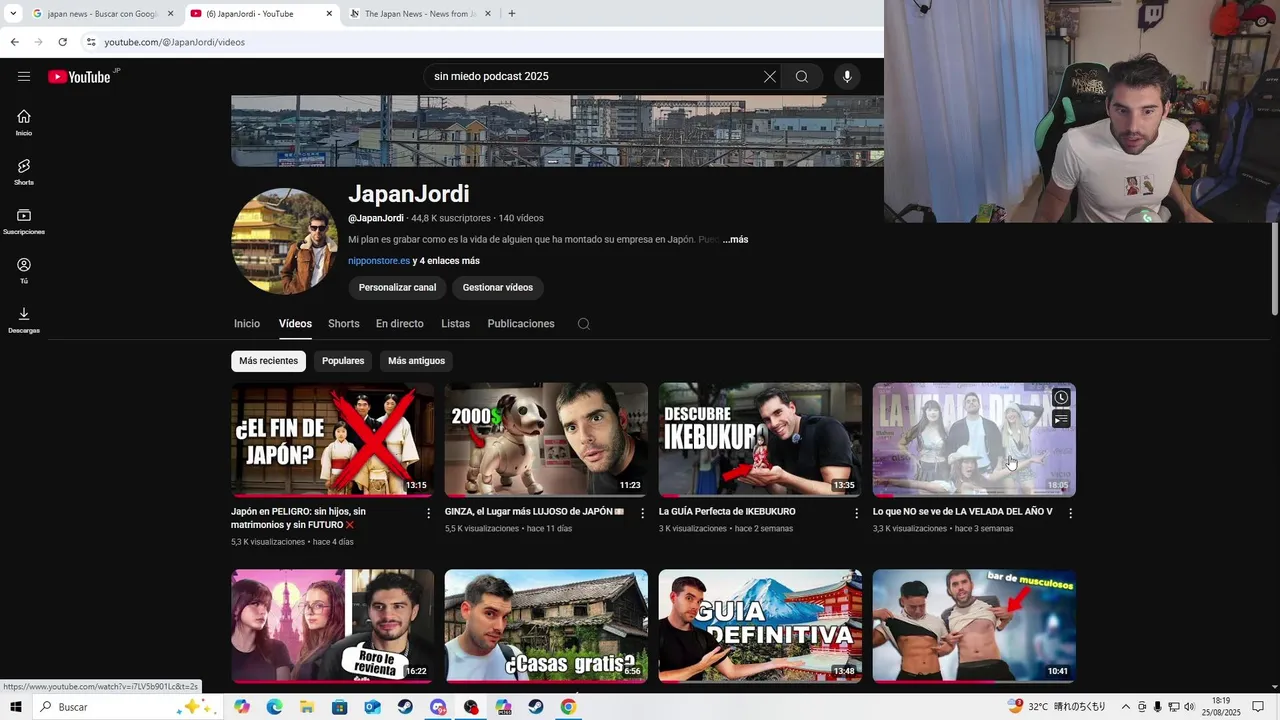Expand the 'y 4 enlaces más' links

click(x=446, y=261)
